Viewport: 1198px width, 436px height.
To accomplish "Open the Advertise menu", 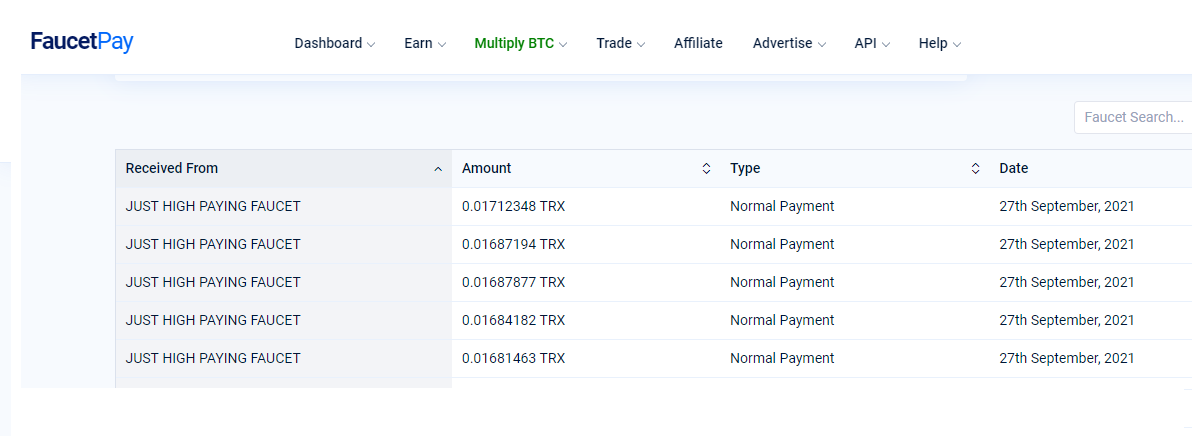I will pos(789,44).
